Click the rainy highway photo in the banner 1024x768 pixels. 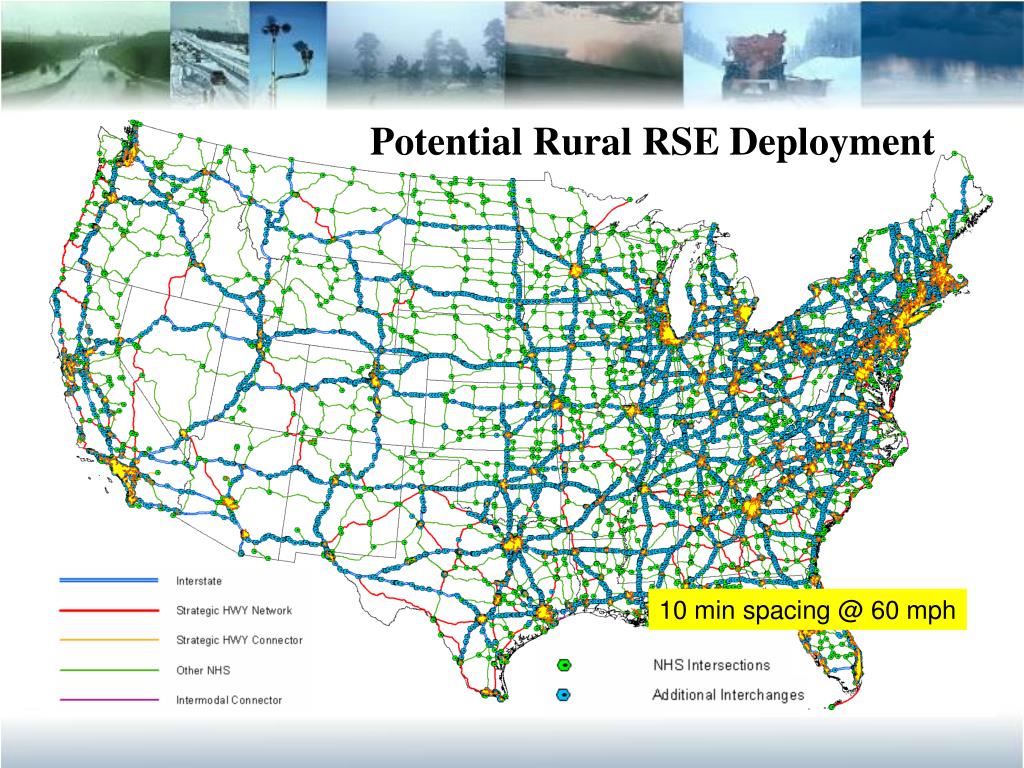pyautogui.click(x=86, y=54)
